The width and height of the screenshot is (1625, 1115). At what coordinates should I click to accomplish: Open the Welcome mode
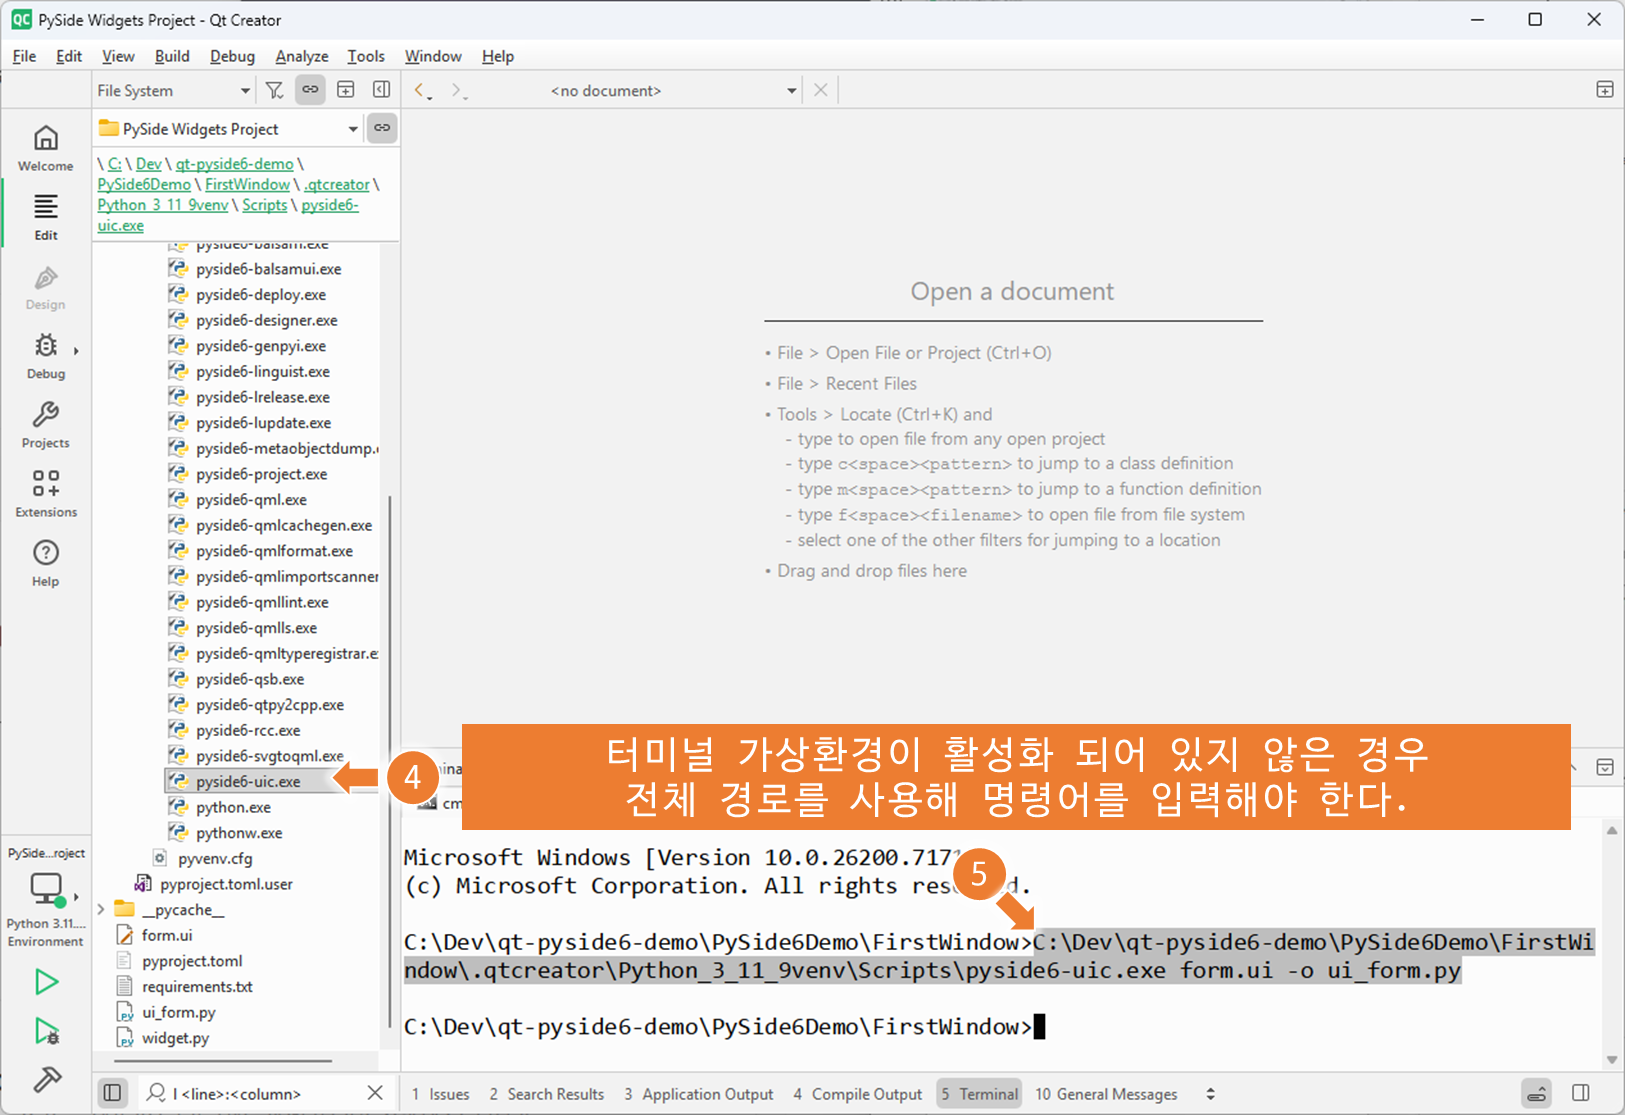[46, 148]
